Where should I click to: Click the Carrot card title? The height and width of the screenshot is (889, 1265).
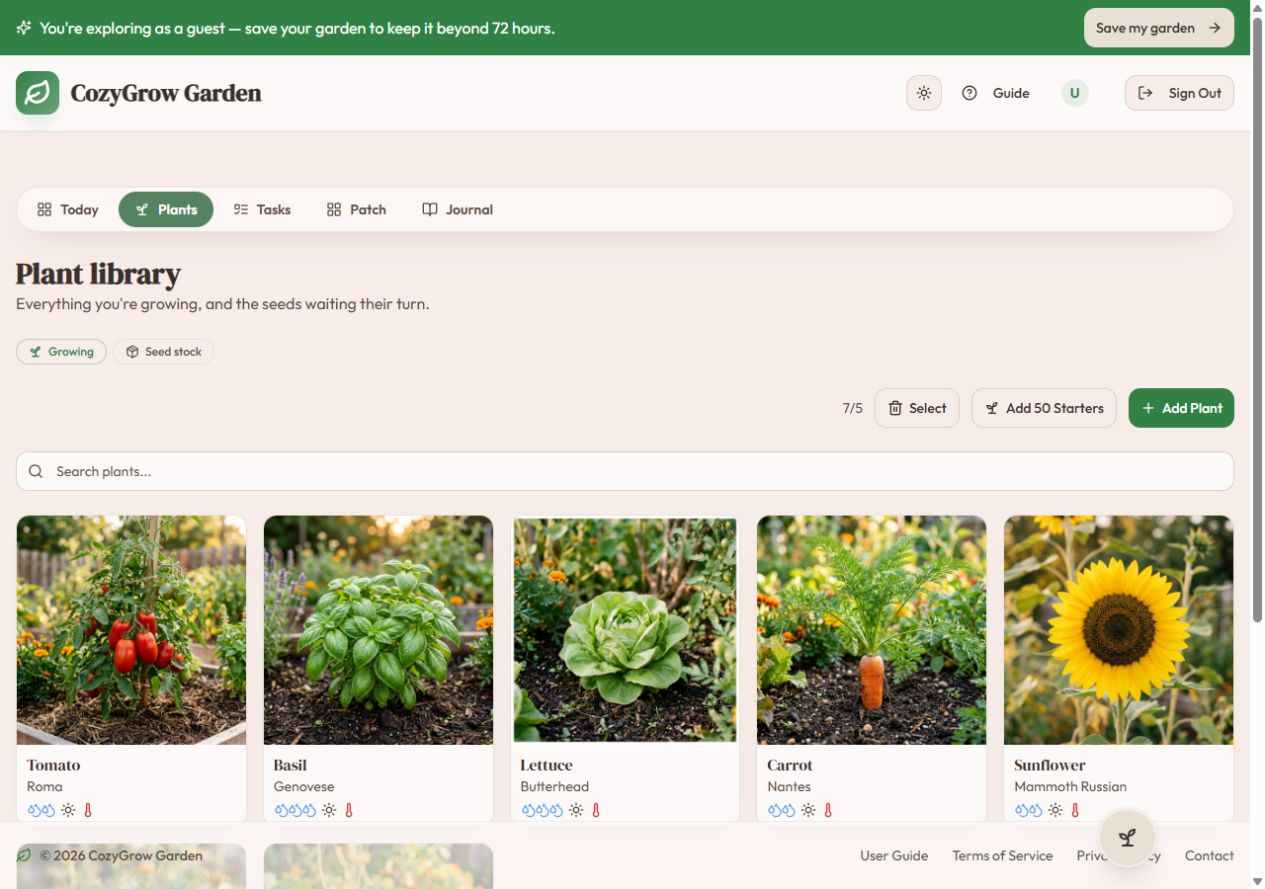(790, 765)
